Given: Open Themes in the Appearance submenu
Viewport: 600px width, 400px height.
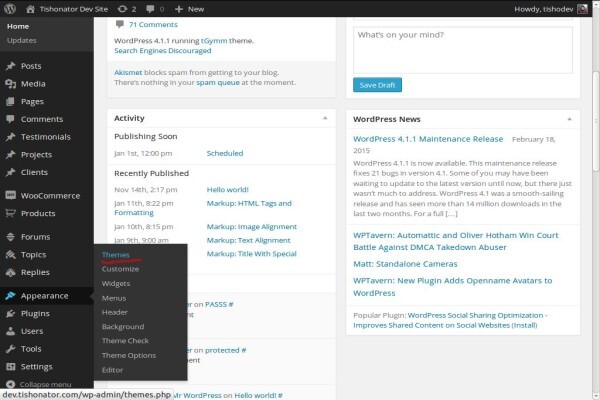Looking at the screenshot, I should coord(116,255).
